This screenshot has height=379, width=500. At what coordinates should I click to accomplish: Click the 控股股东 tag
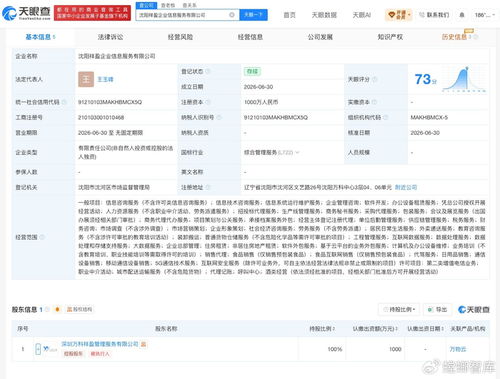[73, 354]
